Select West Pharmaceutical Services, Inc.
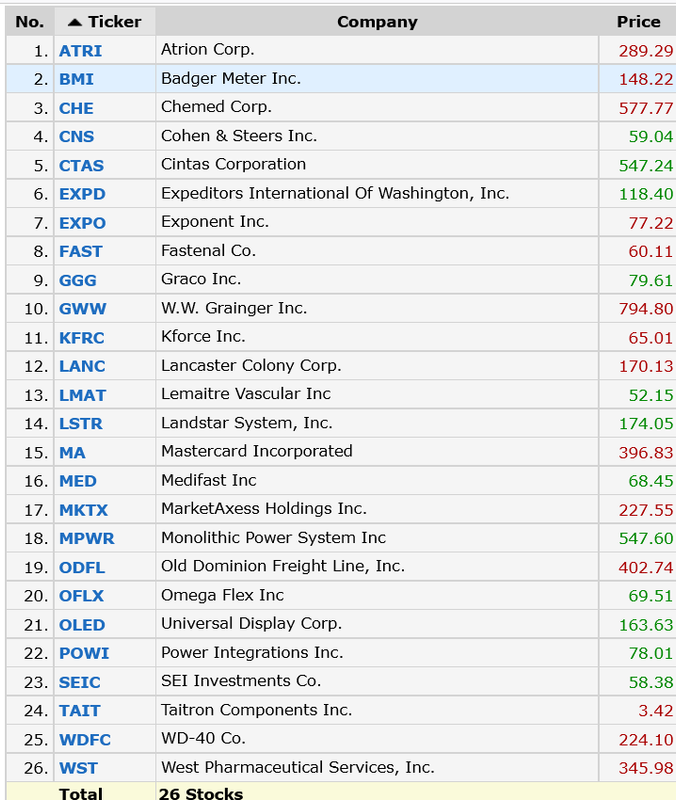 [x=298, y=768]
